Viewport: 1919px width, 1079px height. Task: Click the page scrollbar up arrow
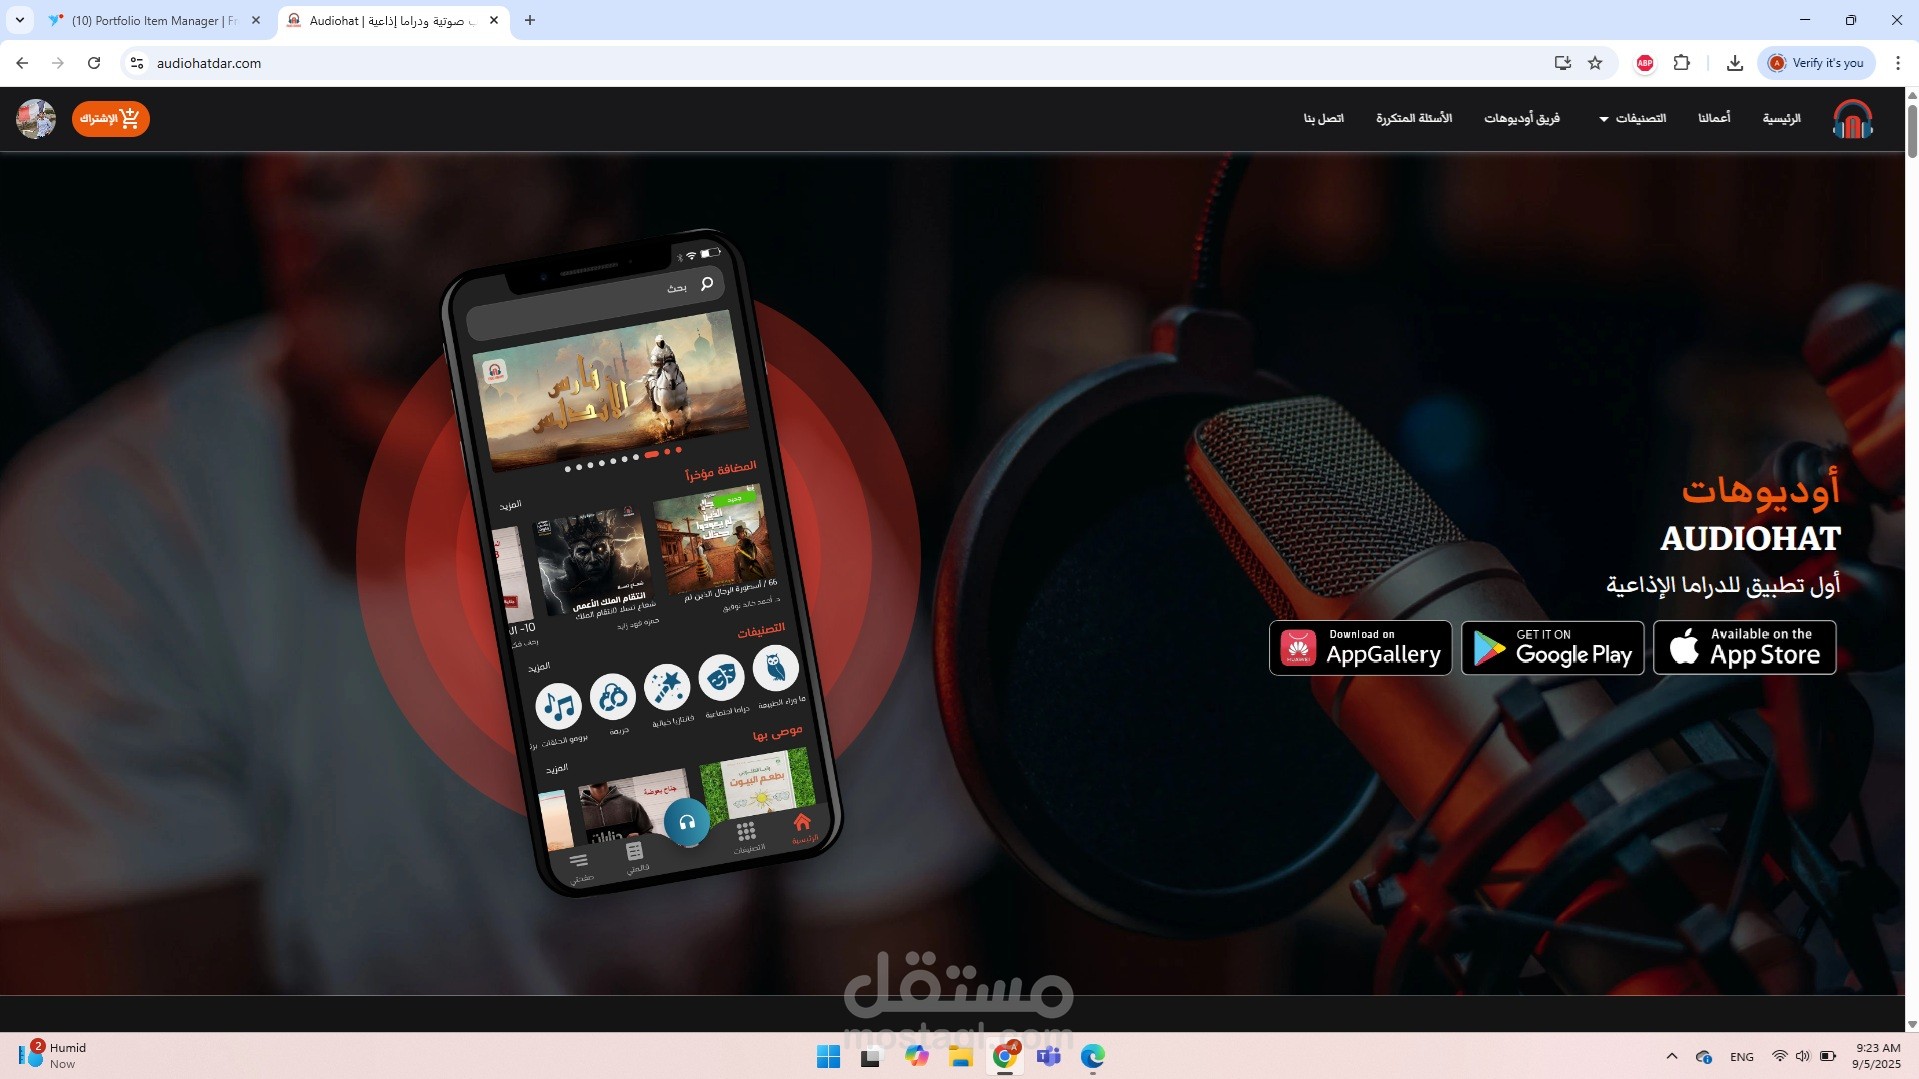[x=1912, y=96]
